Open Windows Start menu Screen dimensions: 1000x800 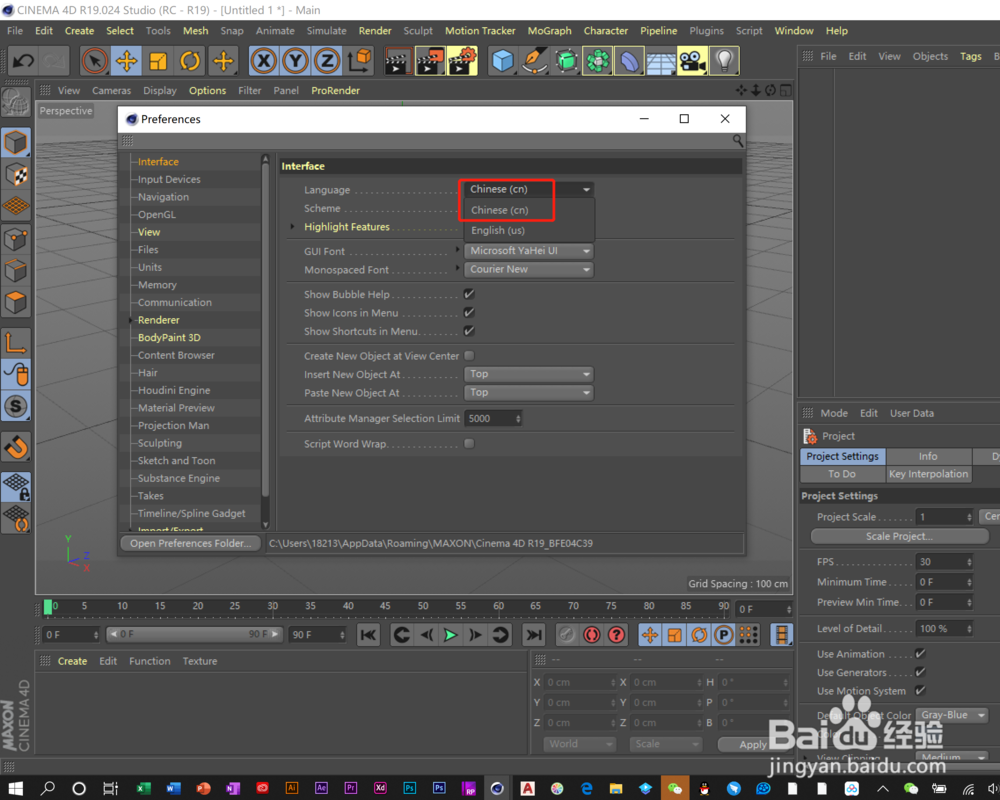15,789
